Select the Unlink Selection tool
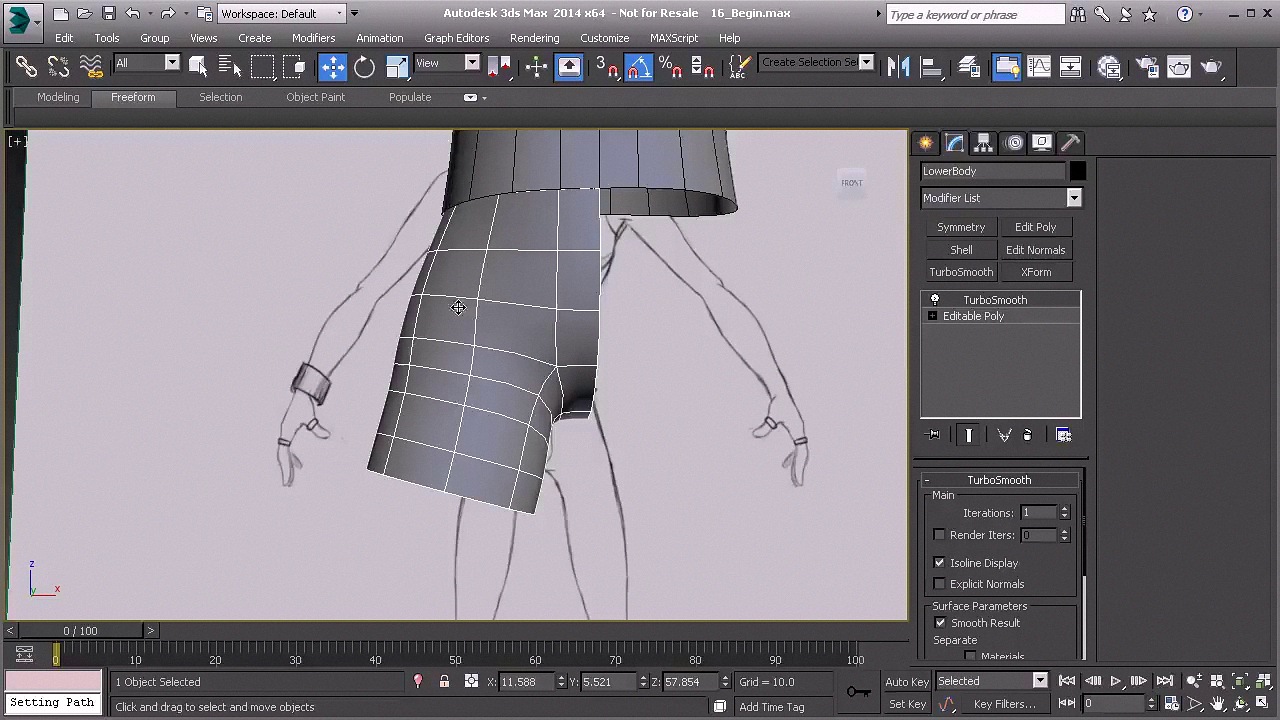Image resolution: width=1280 pixels, height=720 pixels. [x=58, y=67]
